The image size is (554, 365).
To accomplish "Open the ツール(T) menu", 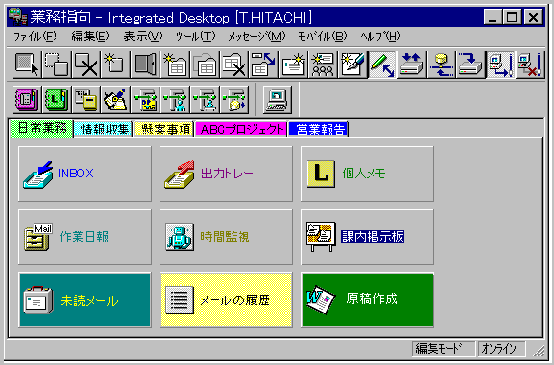I will tap(195, 36).
